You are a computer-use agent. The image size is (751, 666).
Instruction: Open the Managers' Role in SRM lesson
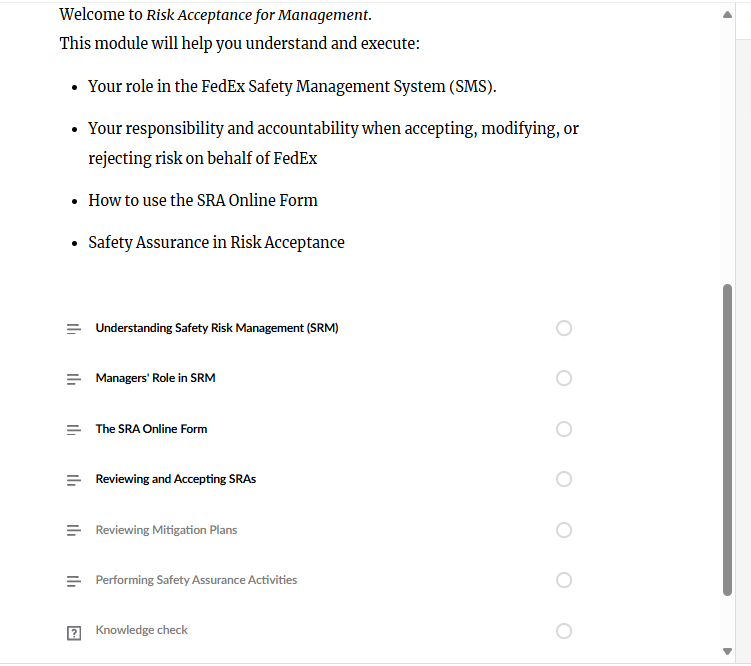coord(155,378)
